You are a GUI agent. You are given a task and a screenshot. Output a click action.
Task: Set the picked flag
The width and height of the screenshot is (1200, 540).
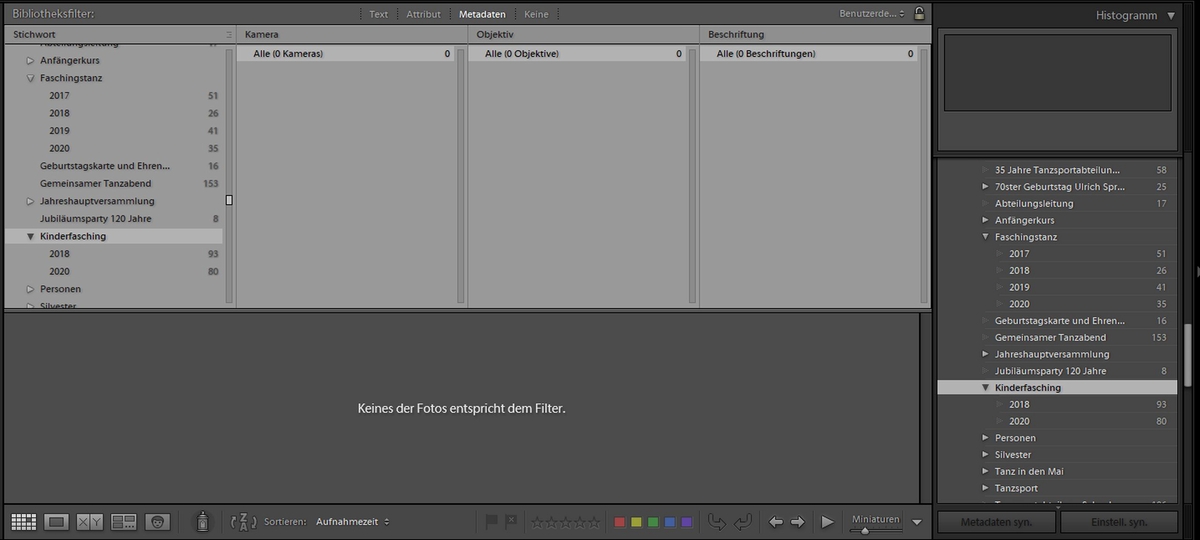pos(492,522)
